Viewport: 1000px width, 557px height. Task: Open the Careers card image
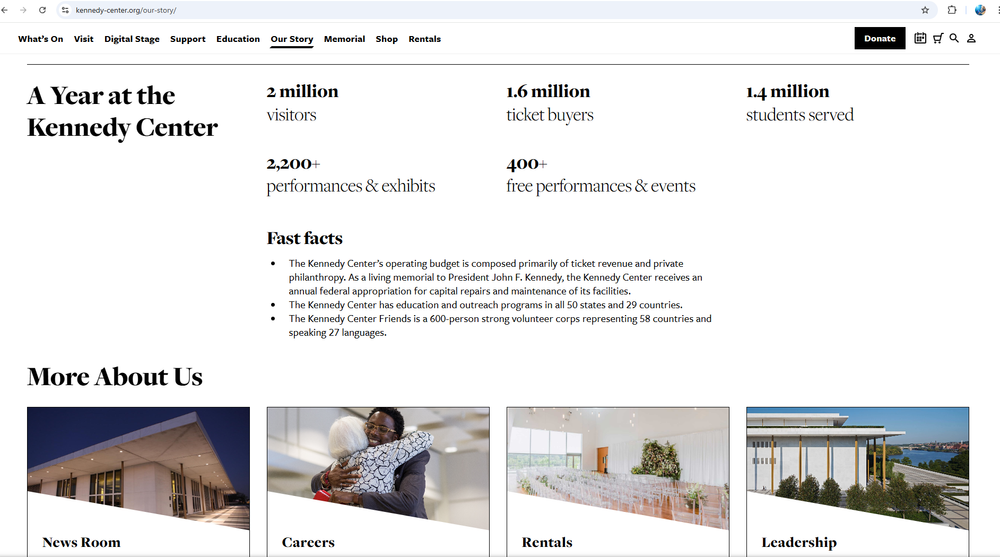click(x=378, y=460)
